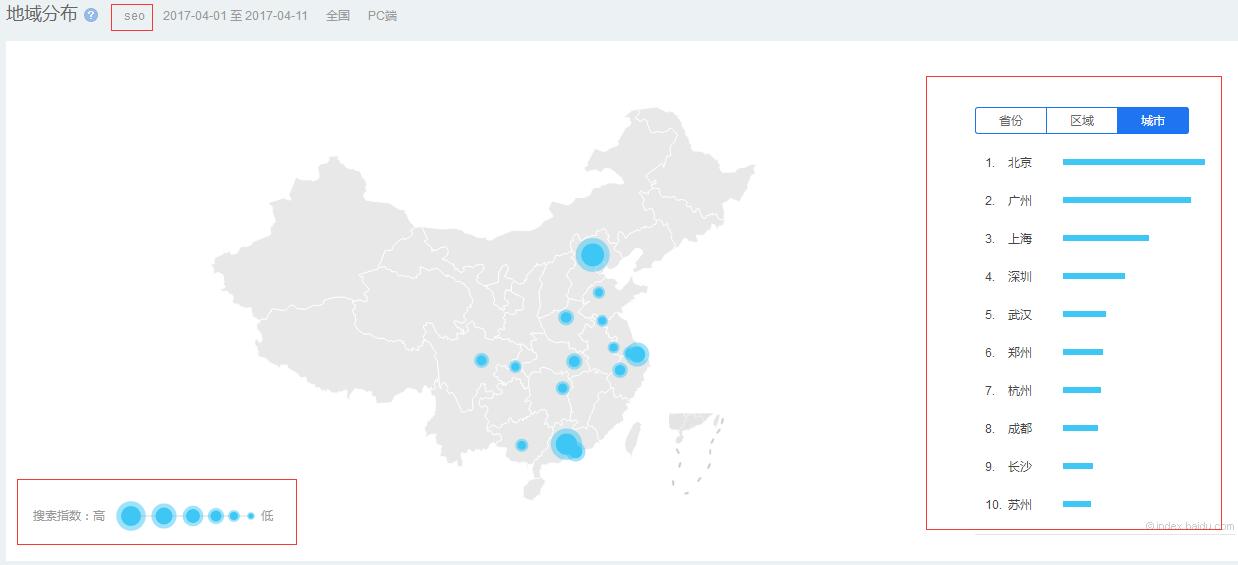Click the Wuhan bubble on the map
This screenshot has height=565, width=1238.
pos(574,361)
